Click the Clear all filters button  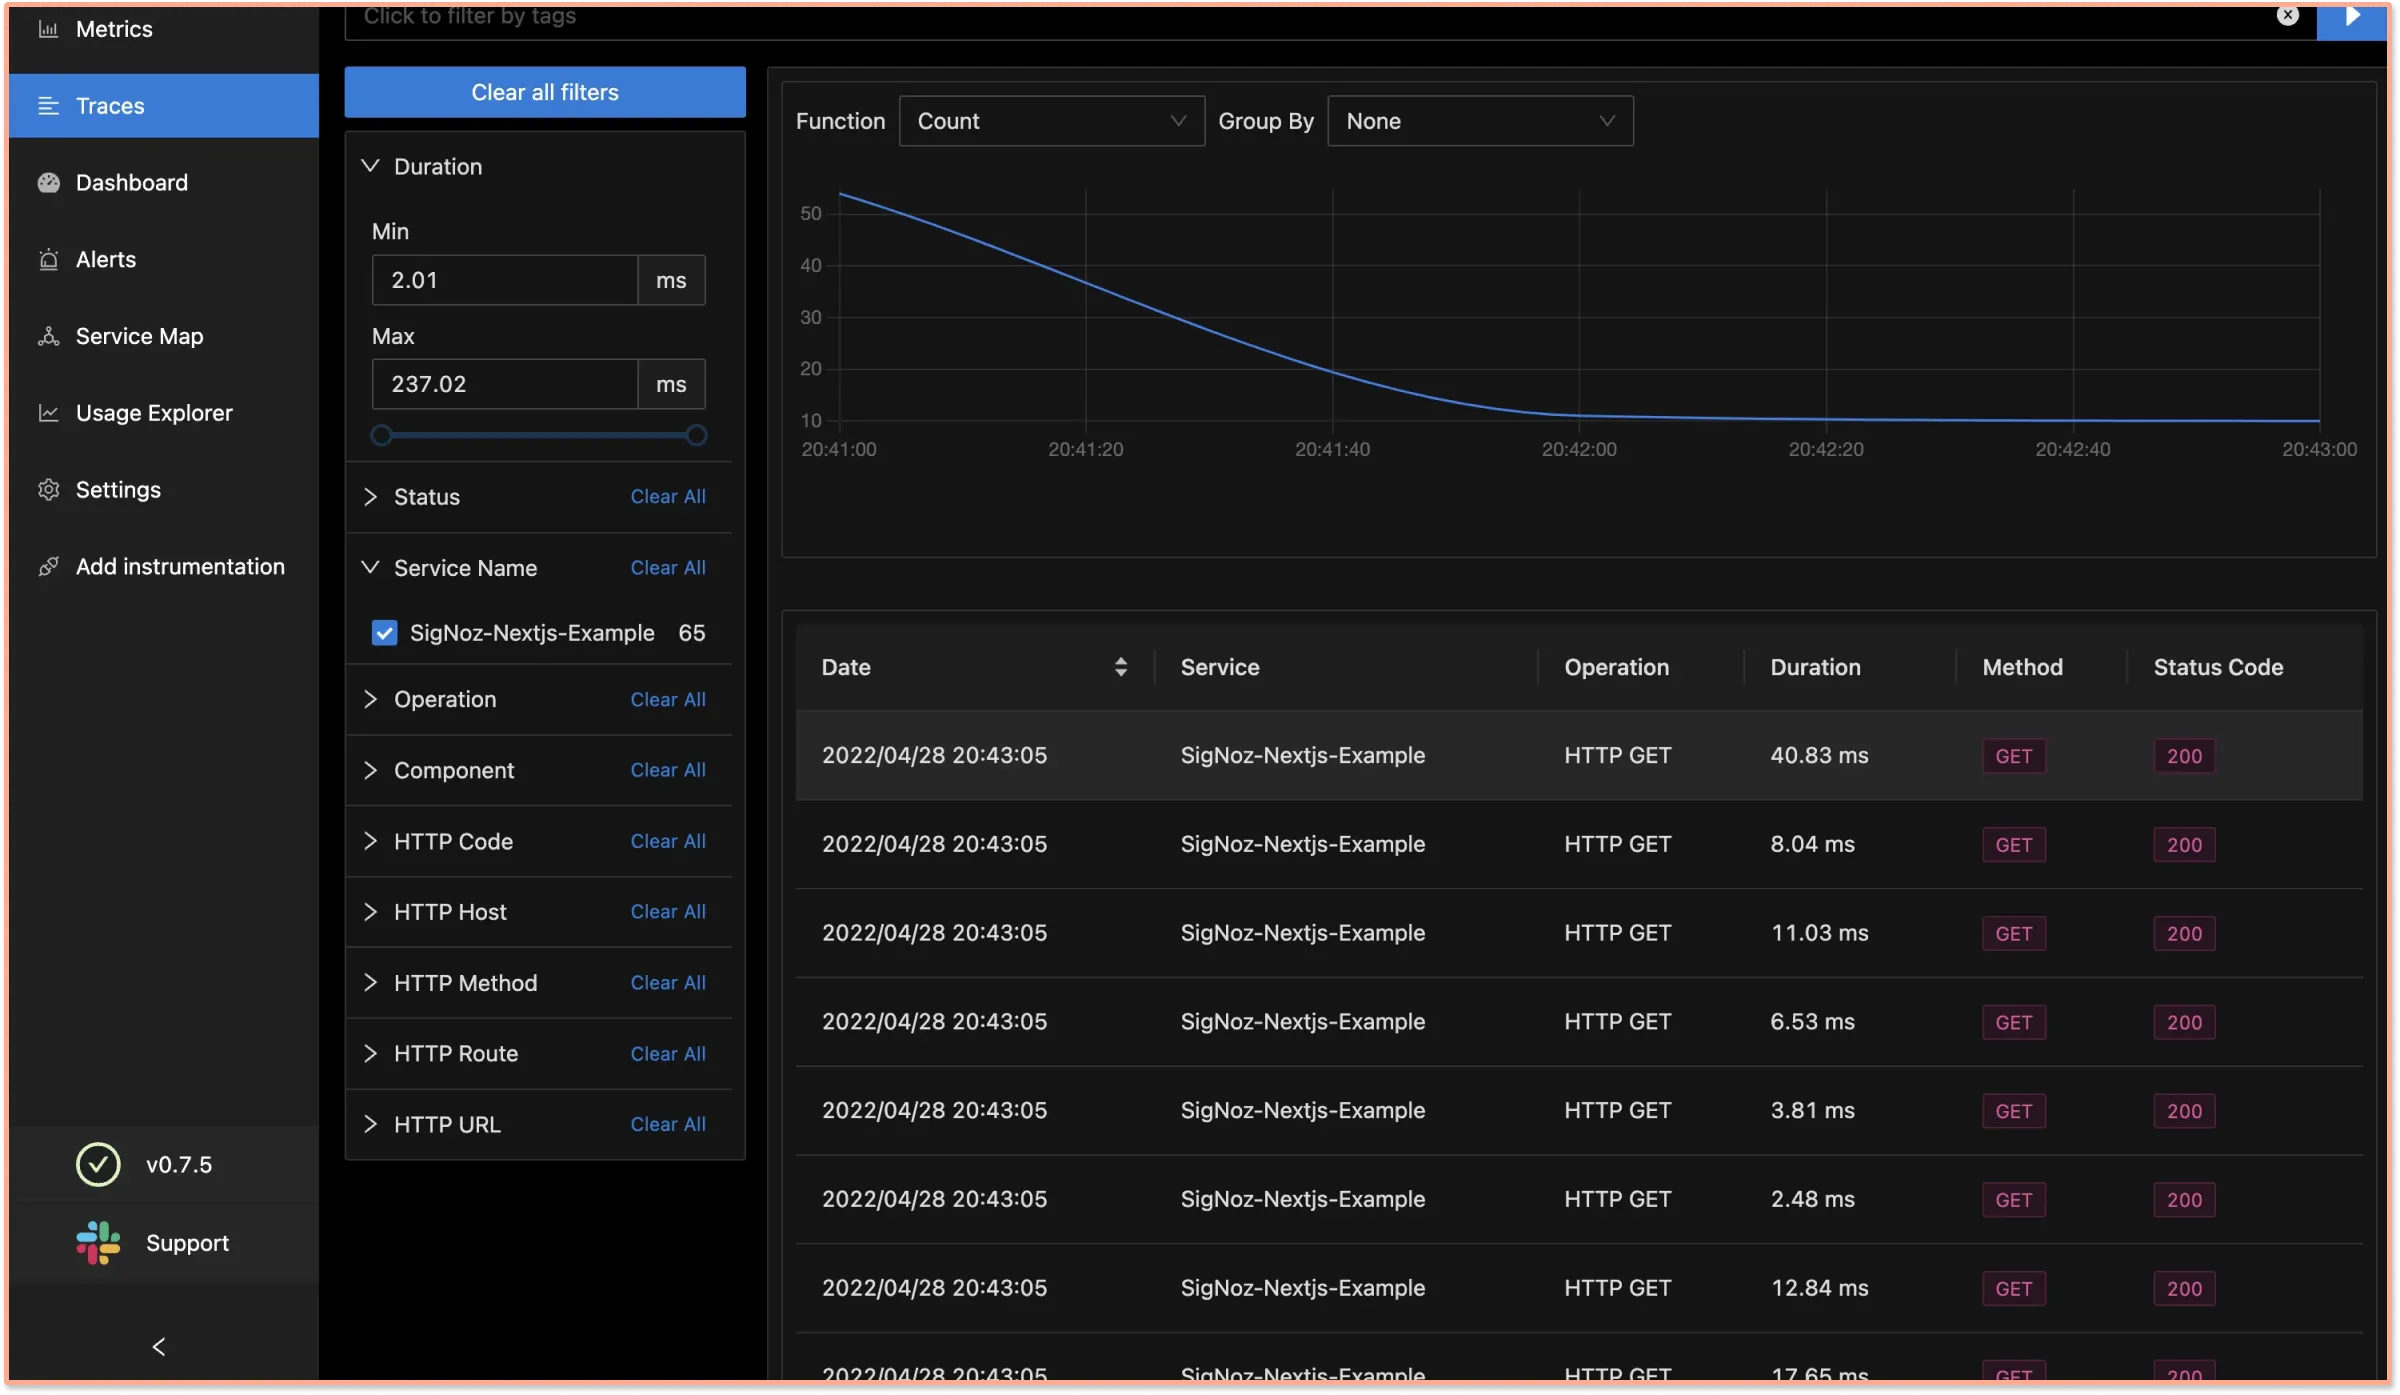tap(545, 92)
